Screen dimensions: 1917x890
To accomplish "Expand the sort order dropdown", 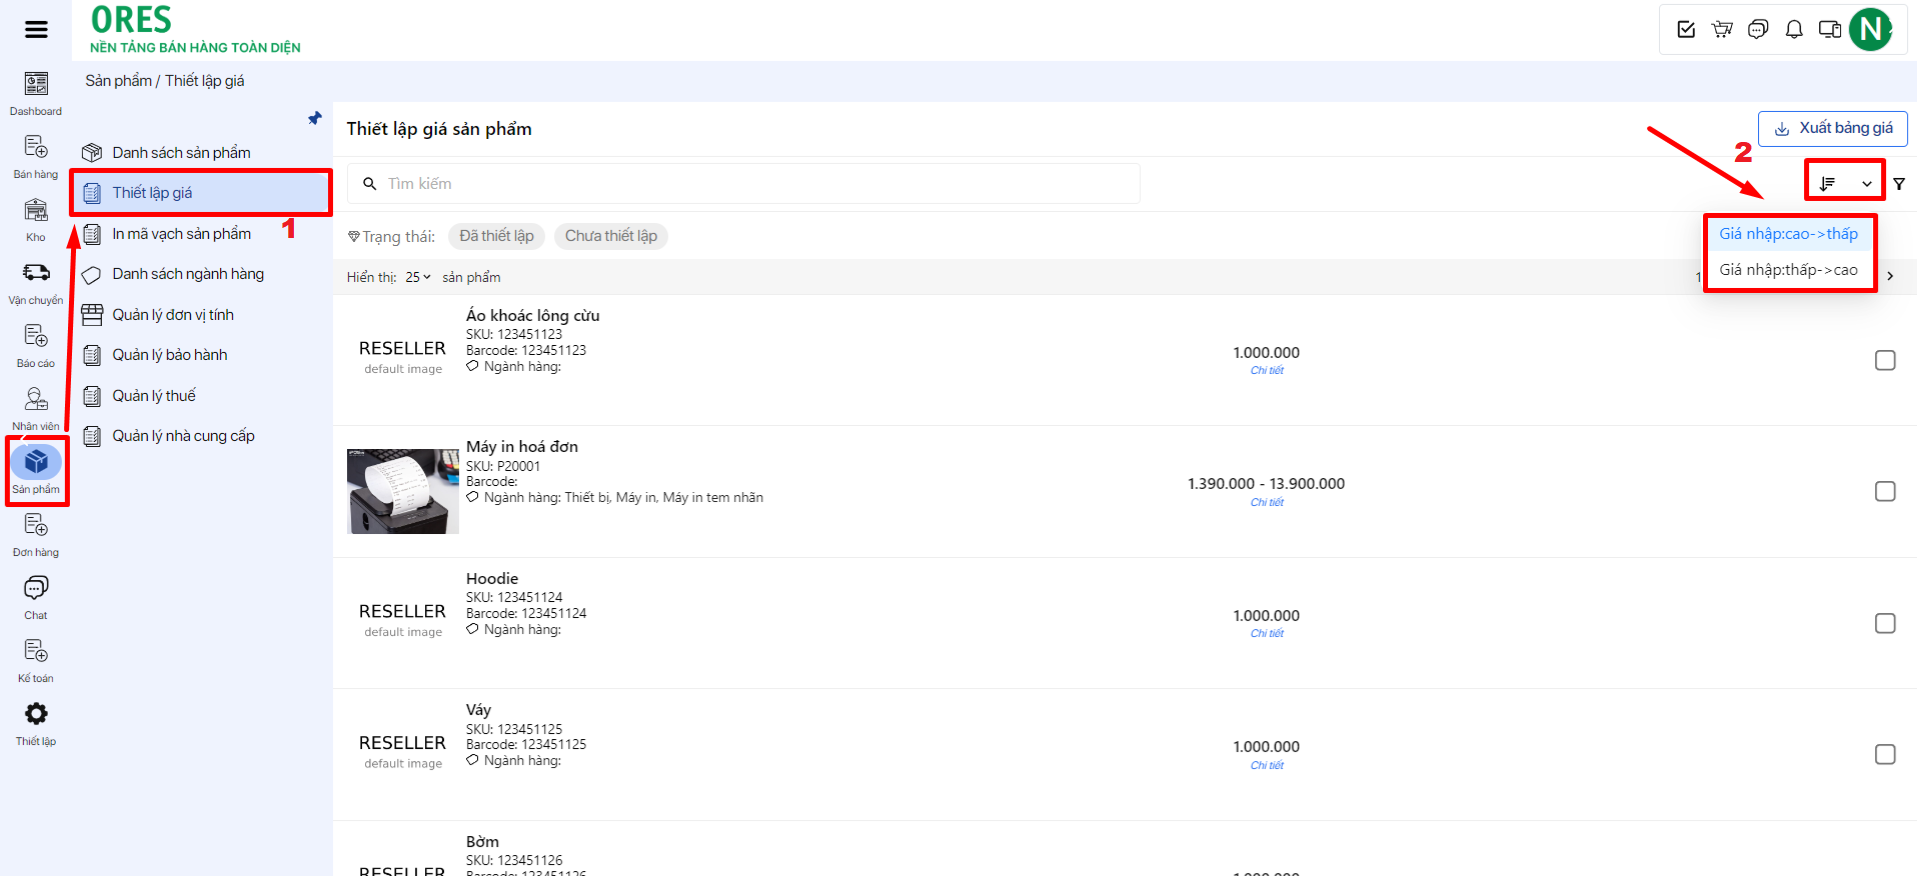I will coord(1845,183).
